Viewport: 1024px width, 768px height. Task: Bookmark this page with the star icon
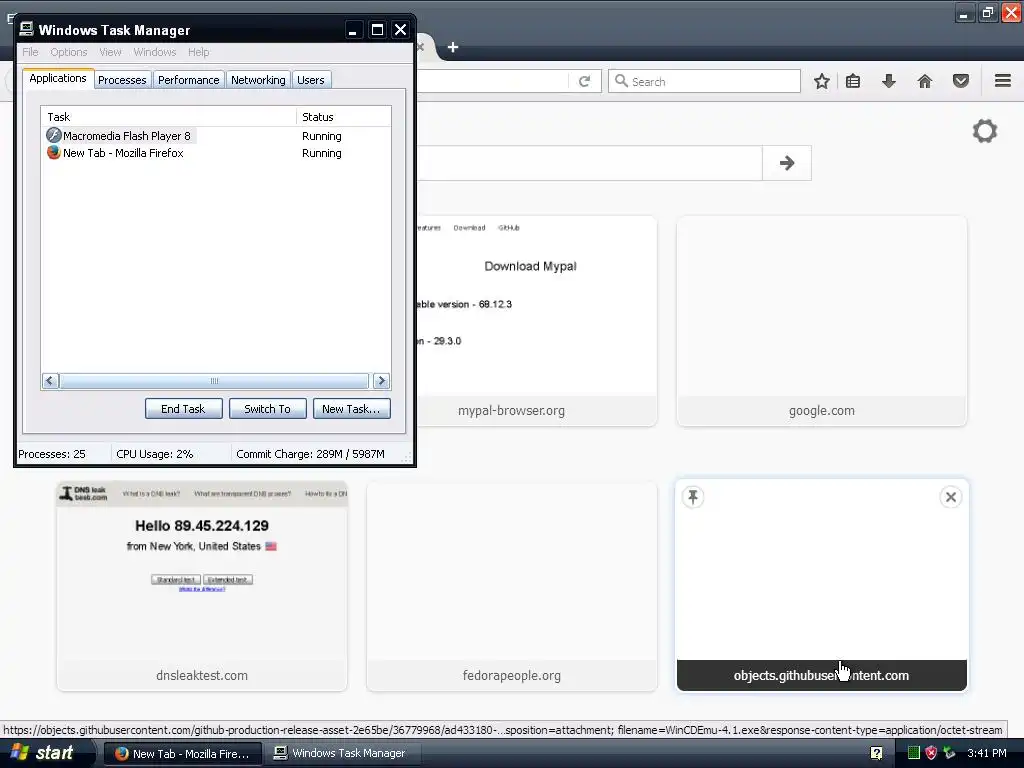tap(822, 81)
